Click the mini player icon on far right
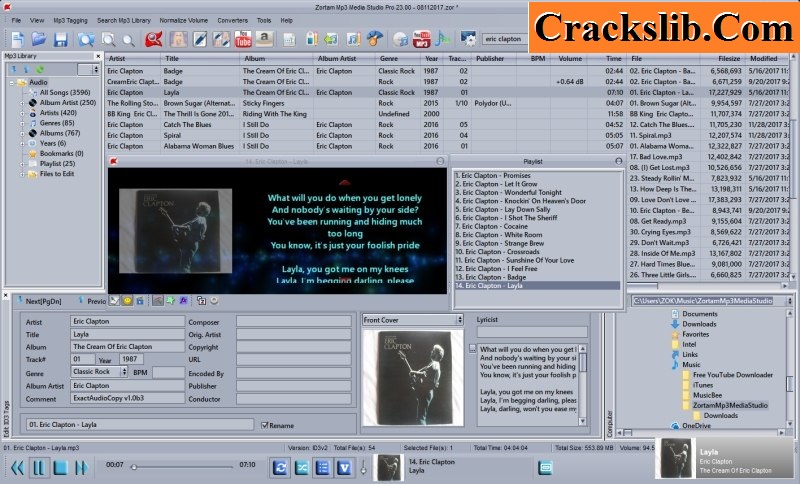This screenshot has width=800, height=484. click(x=545, y=467)
